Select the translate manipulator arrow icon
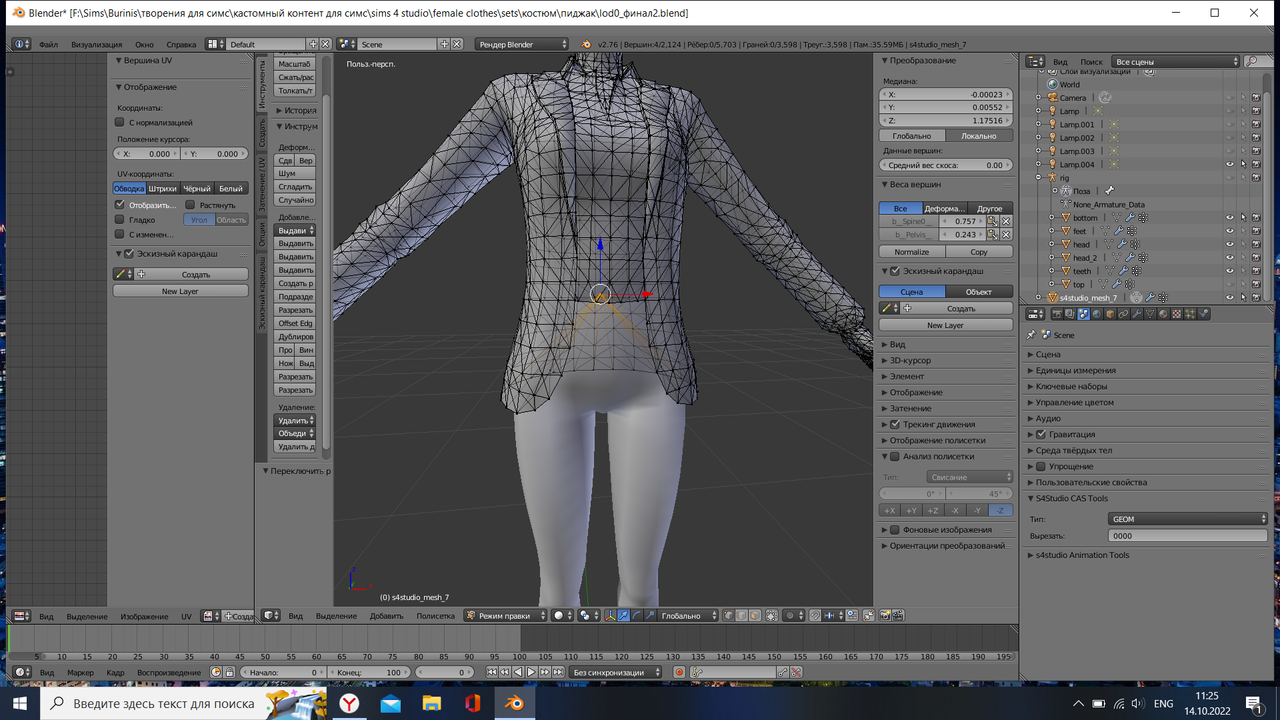 [624, 616]
